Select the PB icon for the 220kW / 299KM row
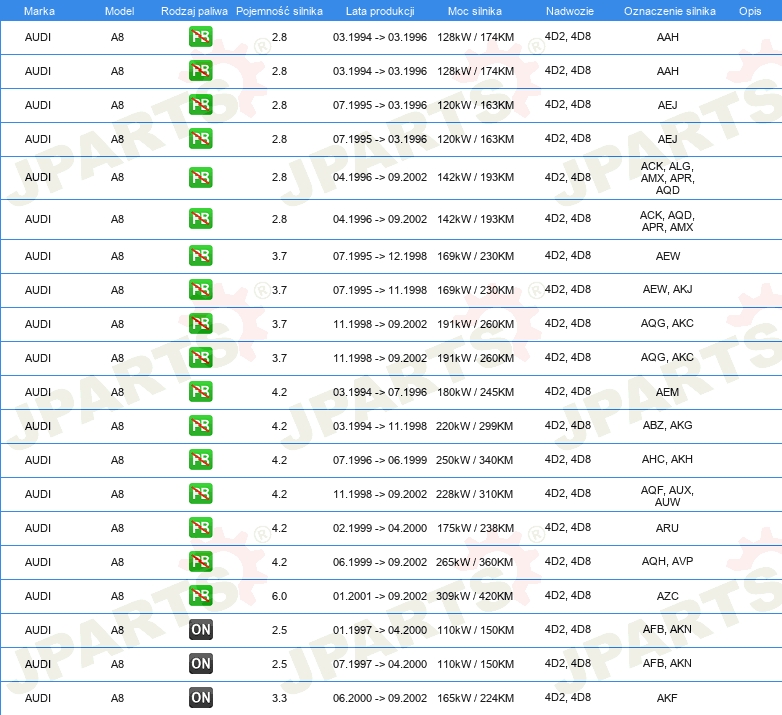The width and height of the screenshot is (782, 715). [x=200, y=425]
